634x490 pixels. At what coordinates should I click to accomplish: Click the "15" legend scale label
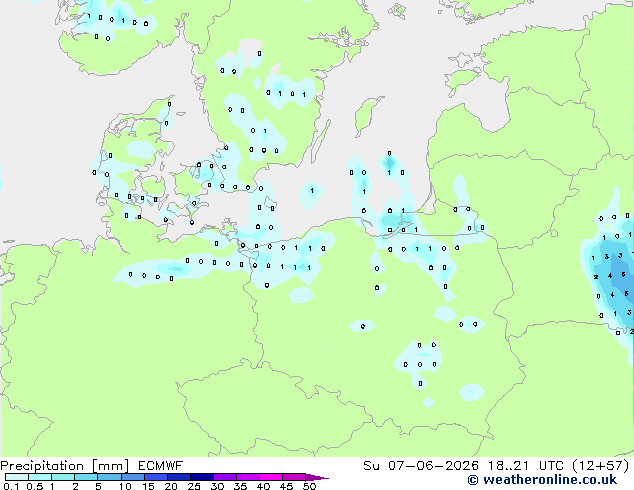pyautogui.click(x=148, y=486)
